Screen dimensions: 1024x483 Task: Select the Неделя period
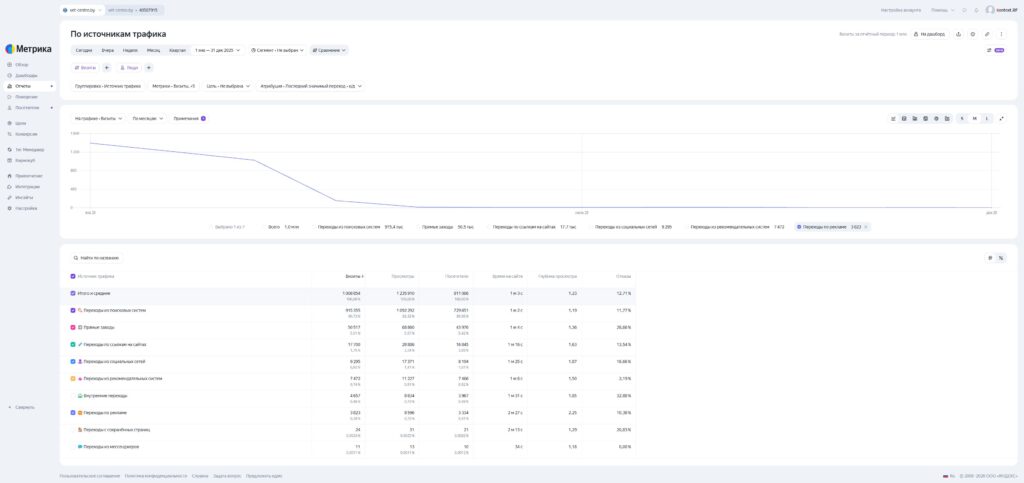130,50
